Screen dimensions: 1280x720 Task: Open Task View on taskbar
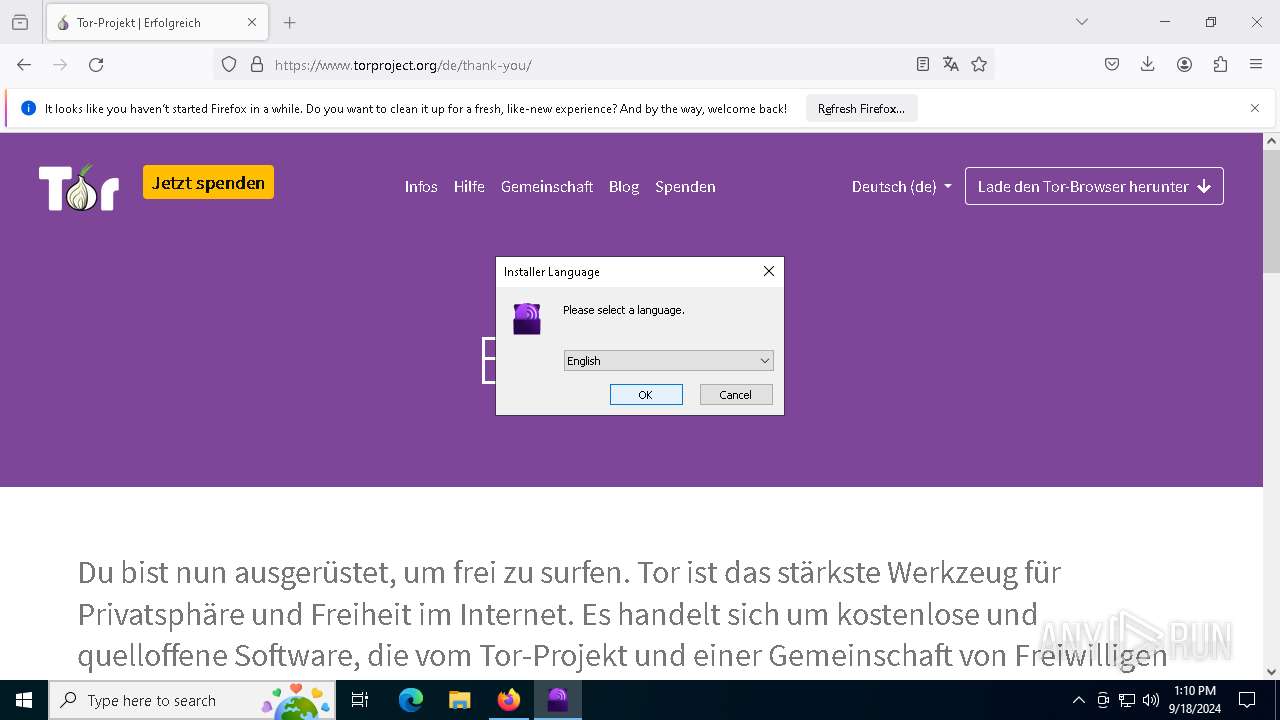coord(360,700)
